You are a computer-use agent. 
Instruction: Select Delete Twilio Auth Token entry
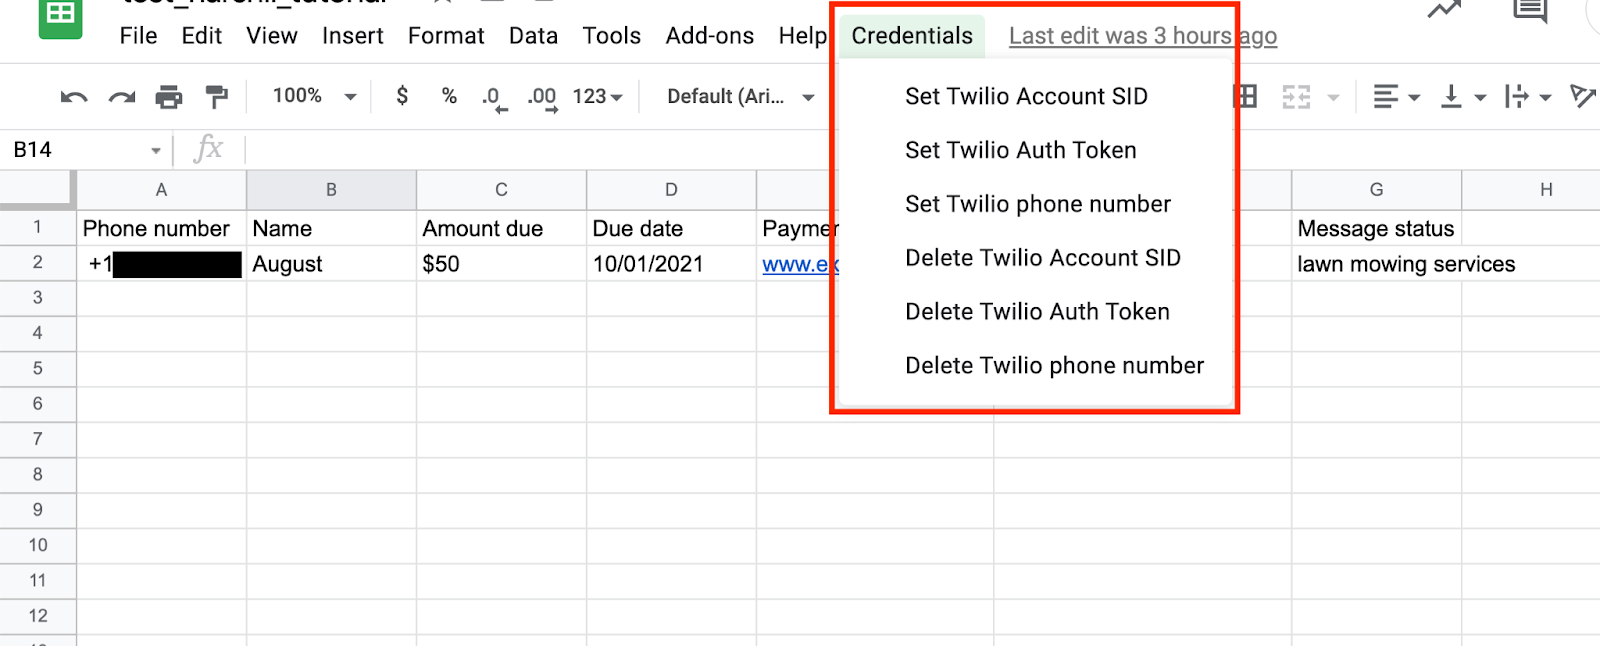pos(1037,312)
